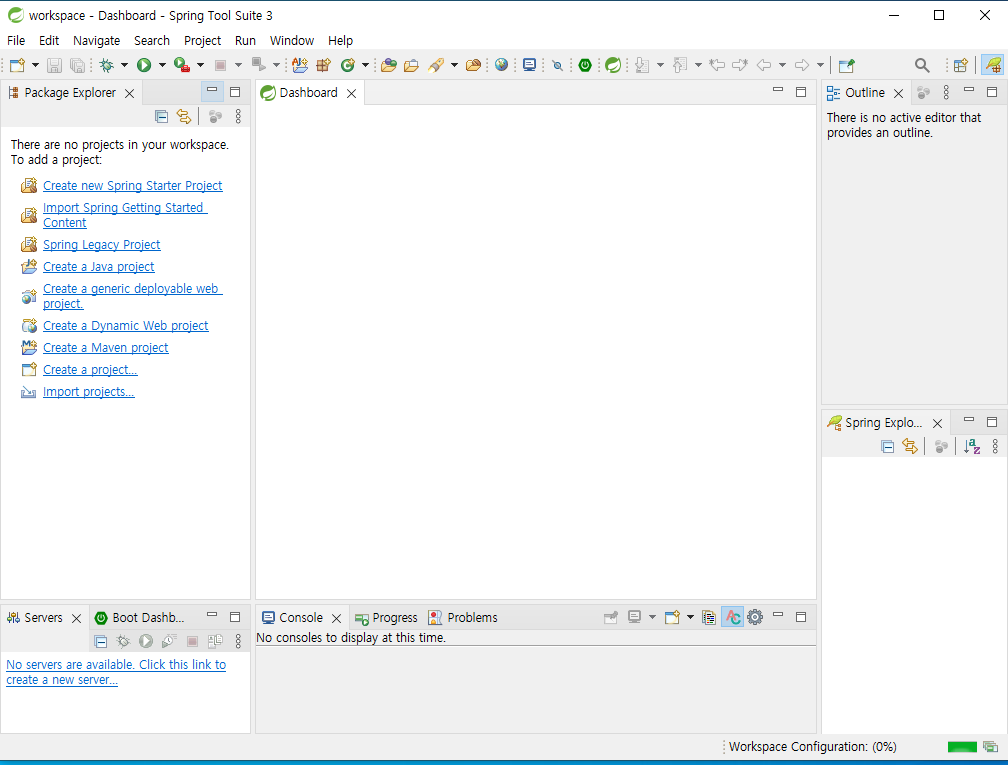Click the green Boot Dashboard power icon
The image size is (1008, 765).
tap(585, 65)
